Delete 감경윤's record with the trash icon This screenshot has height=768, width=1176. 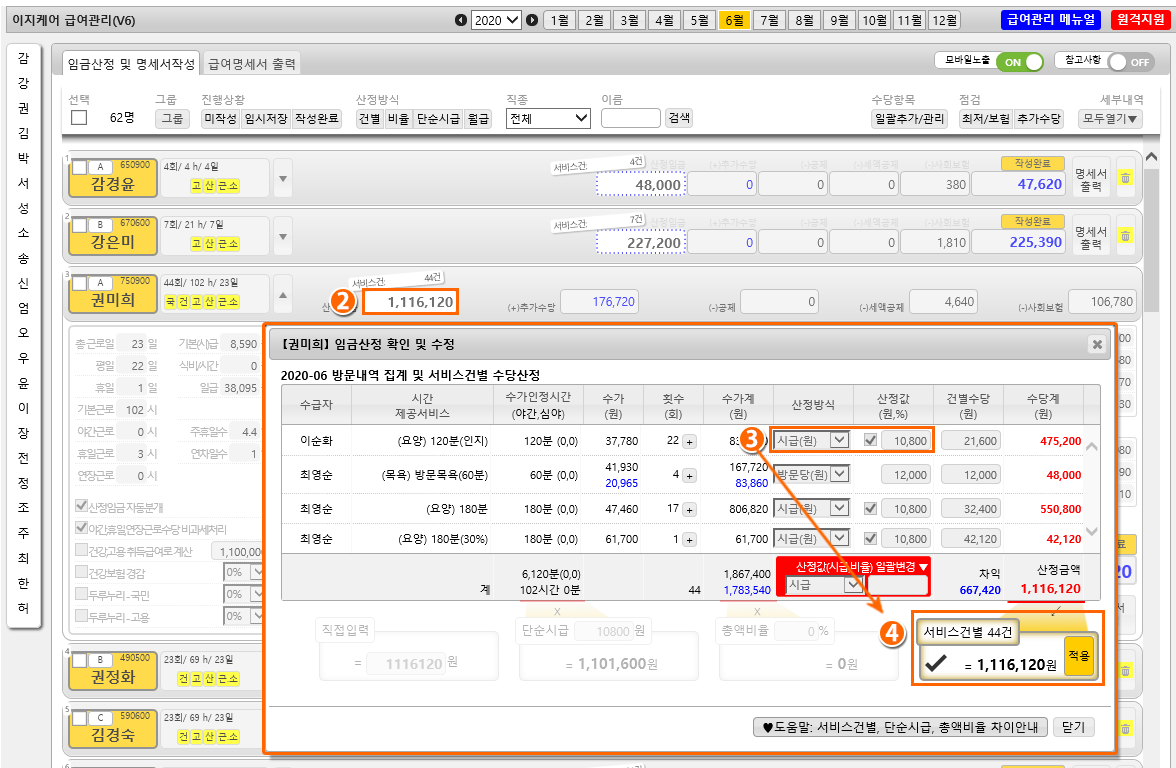point(1125,178)
